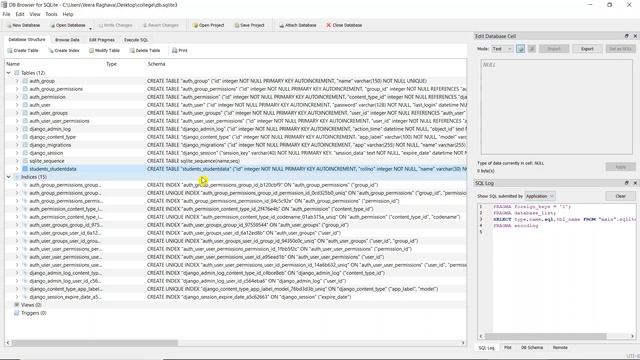Screen dimensions: 640x360
Task: Close the Edit Database Cell panel
Action: [x=635, y=36]
